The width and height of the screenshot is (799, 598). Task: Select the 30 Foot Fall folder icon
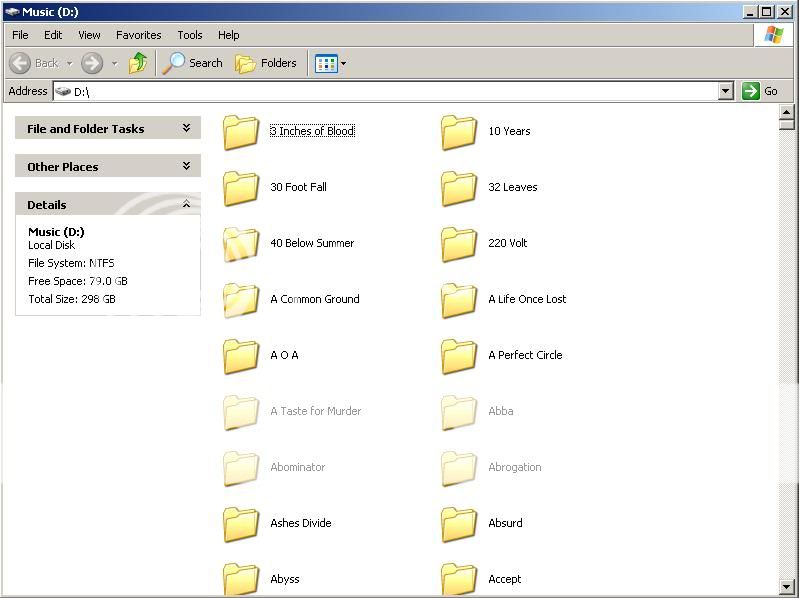point(241,188)
